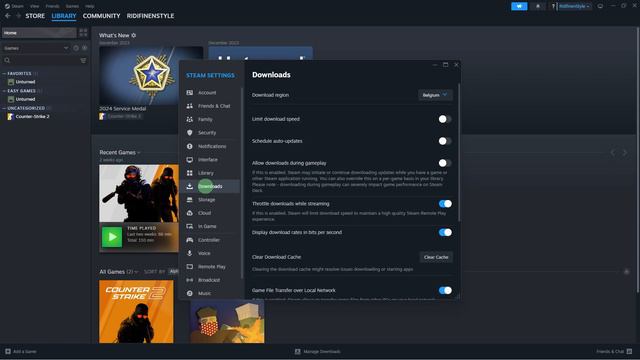Screen dimensions: 640x360
Task: Toggle Game File Transfer over Local Network
Action: 445,291
